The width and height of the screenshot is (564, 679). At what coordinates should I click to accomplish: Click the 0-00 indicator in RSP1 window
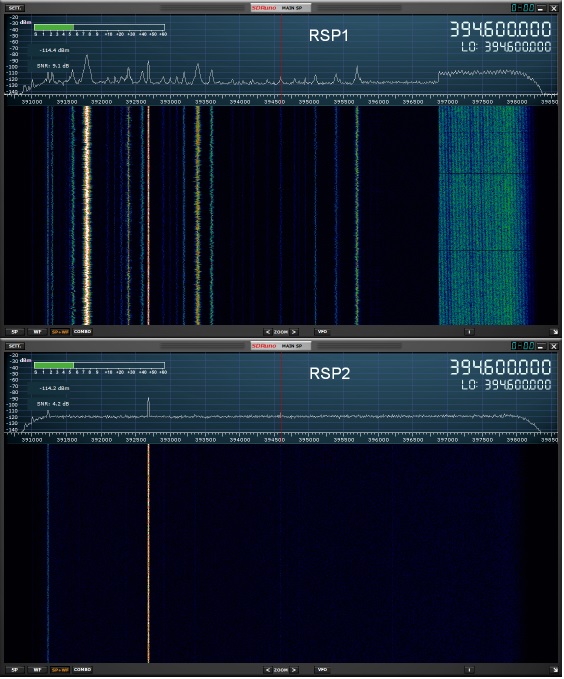coord(523,8)
